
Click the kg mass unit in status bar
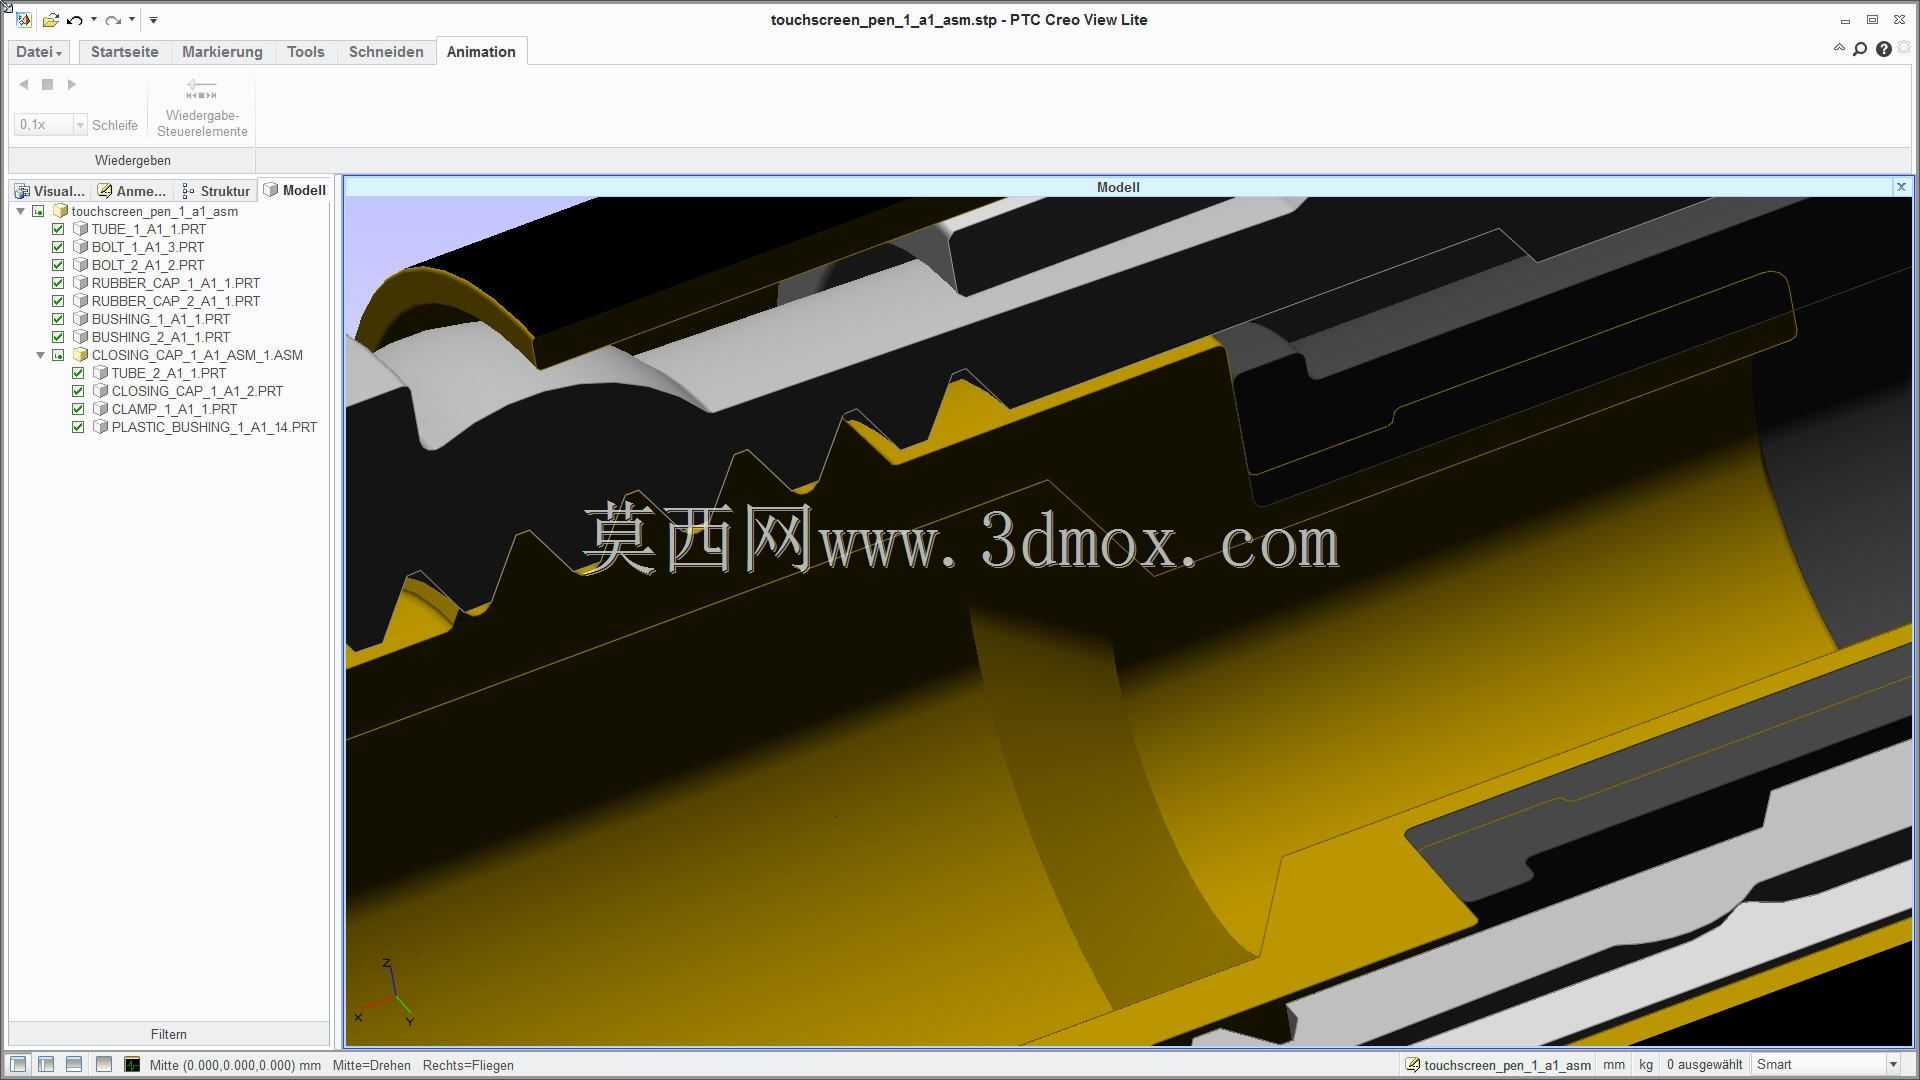pyautogui.click(x=1646, y=1065)
